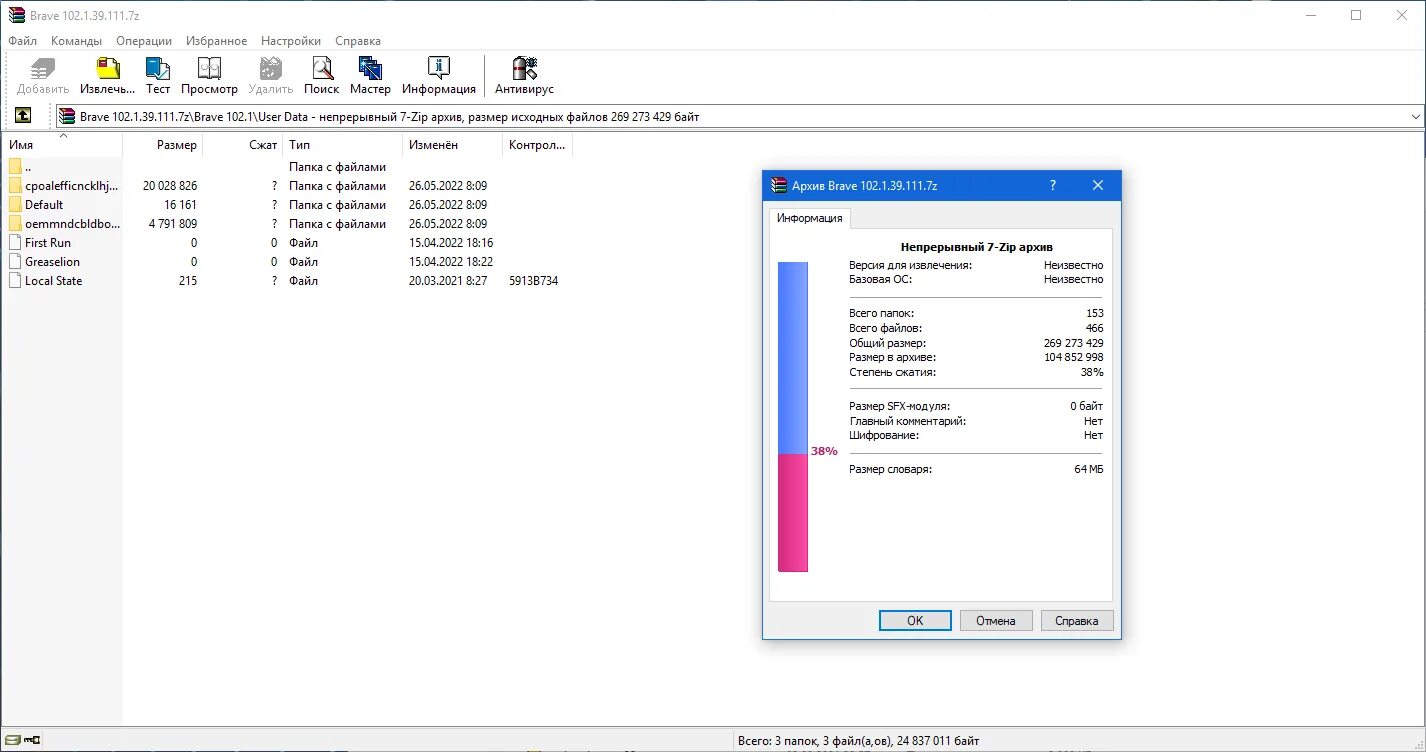Viewport: 1426px width, 752px height.
Task: Open the Избранное menu
Action: [216, 41]
